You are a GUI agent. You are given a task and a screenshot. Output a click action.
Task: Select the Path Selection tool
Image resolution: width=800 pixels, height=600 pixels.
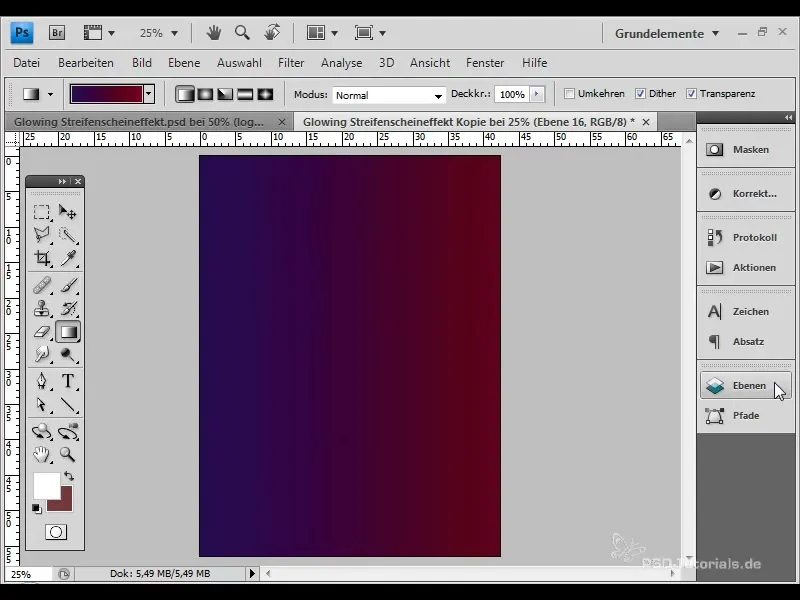click(42, 405)
